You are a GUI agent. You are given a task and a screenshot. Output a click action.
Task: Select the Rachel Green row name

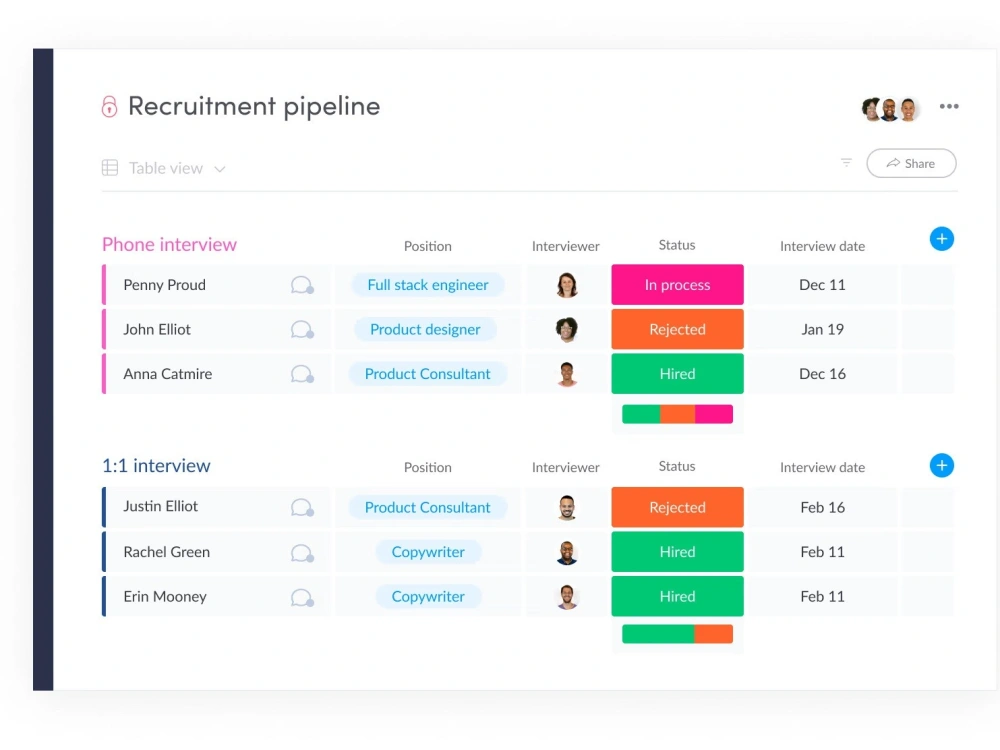coord(166,552)
